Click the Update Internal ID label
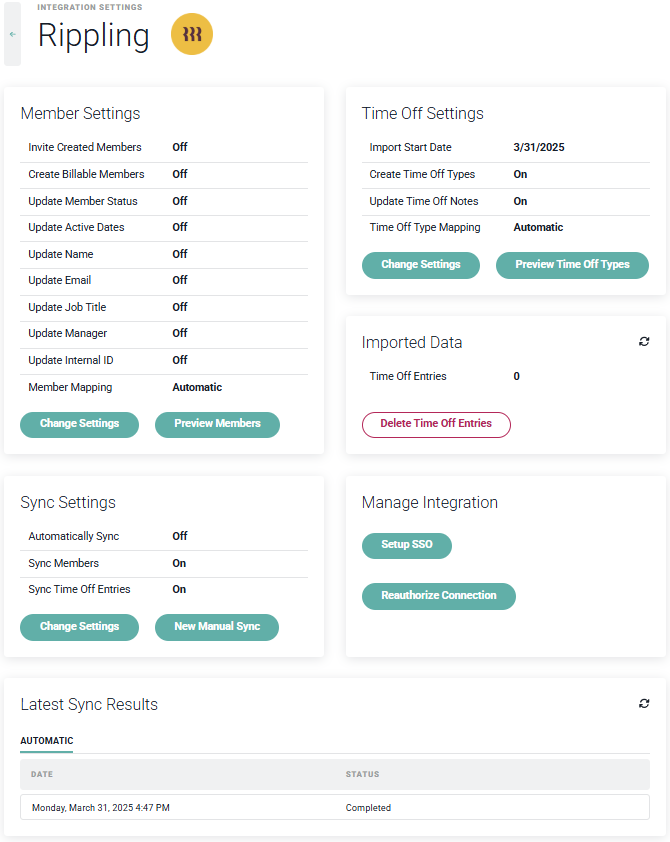The width and height of the screenshot is (670, 842). coord(71,360)
